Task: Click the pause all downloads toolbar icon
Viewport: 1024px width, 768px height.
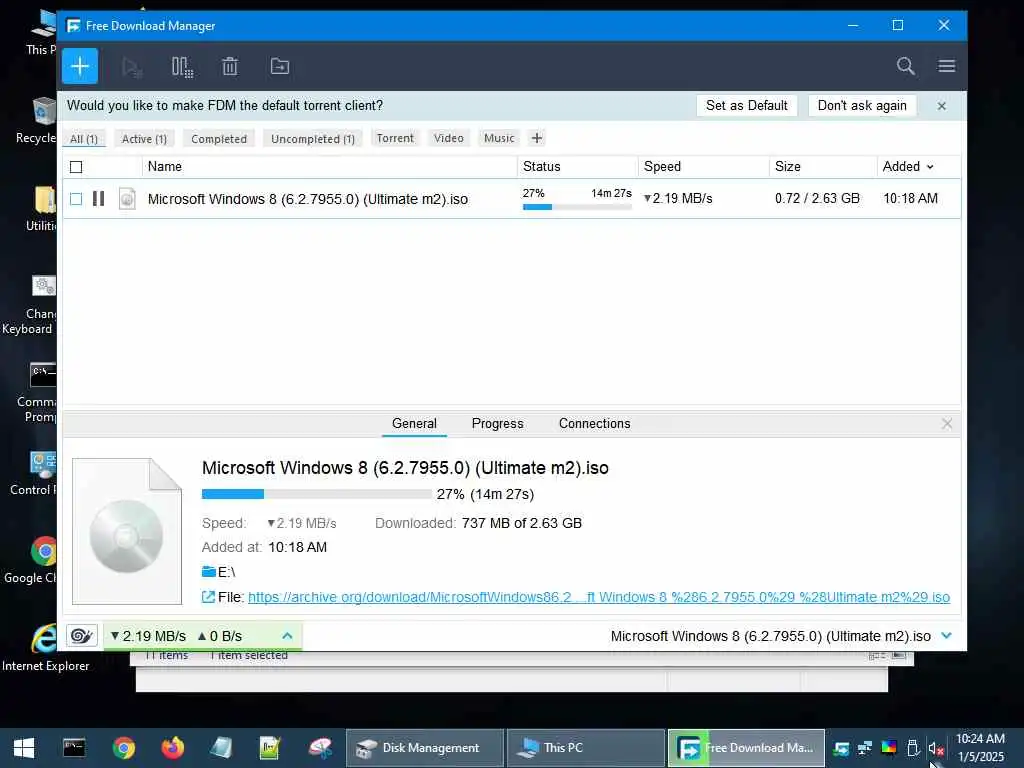Action: (182, 67)
